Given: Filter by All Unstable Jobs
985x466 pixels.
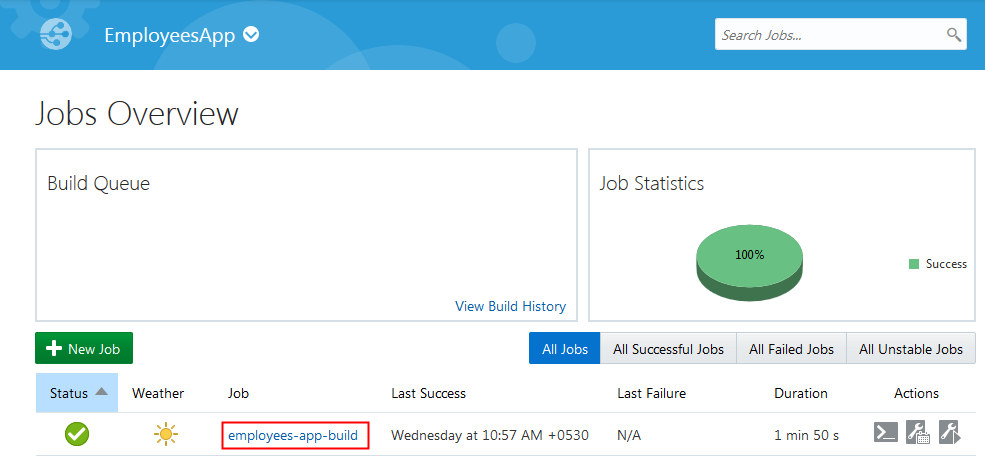Looking at the screenshot, I should (x=911, y=349).
